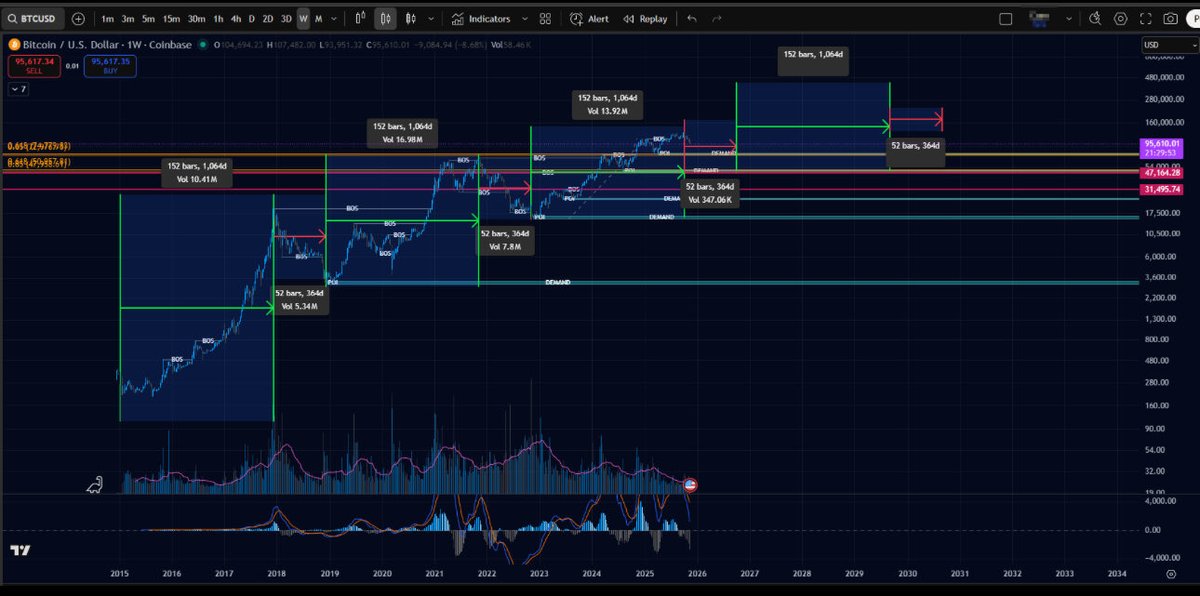Open time axis settings gear icon
Viewport: 1200px width, 596px height.
(1171, 574)
